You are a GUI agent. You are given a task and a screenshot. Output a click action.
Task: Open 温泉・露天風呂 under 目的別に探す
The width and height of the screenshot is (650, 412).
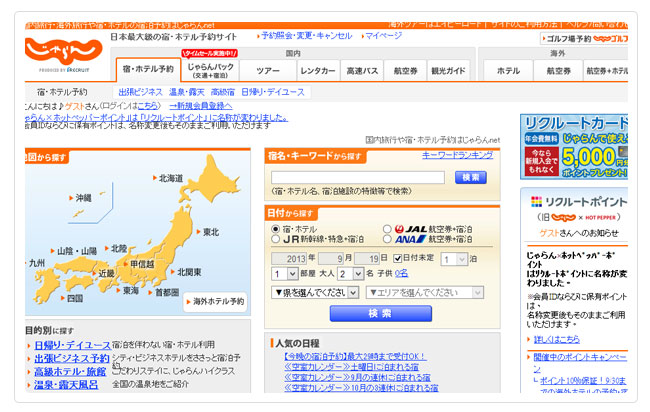point(66,384)
